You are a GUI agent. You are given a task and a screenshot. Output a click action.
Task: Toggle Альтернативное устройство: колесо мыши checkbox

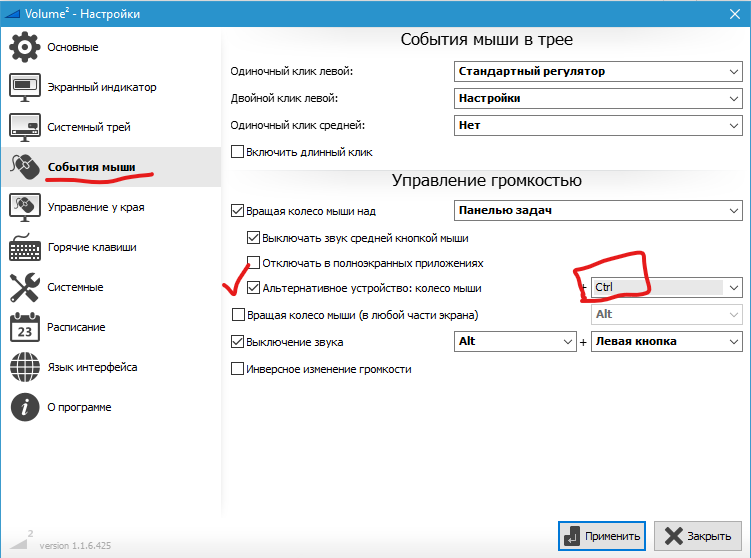coord(253,287)
